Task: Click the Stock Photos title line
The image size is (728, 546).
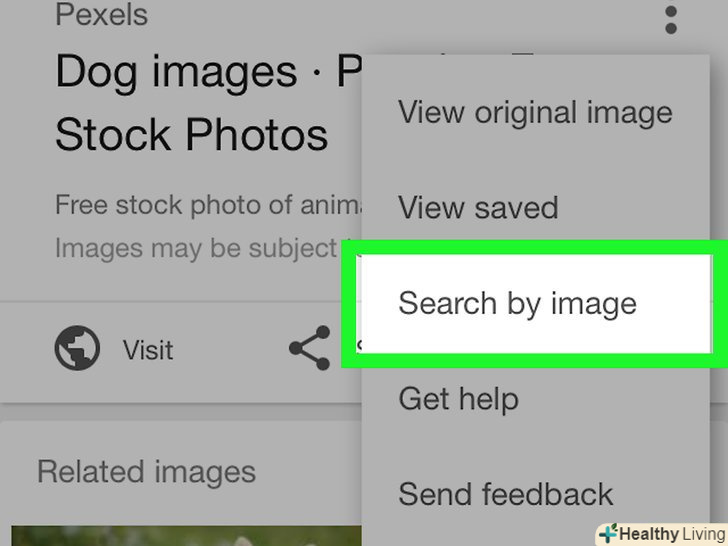Action: click(x=191, y=135)
